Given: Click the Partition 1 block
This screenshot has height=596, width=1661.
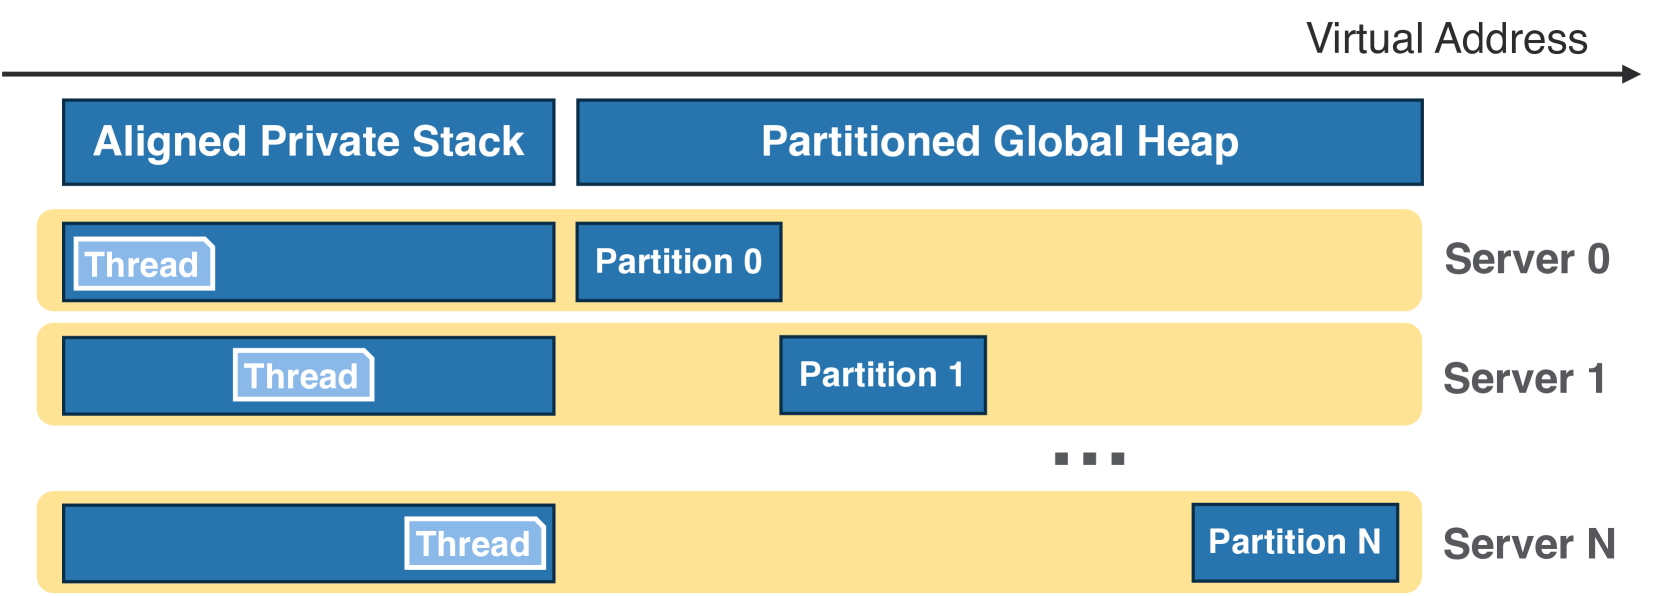Looking at the screenshot, I should pyautogui.click(x=882, y=375).
